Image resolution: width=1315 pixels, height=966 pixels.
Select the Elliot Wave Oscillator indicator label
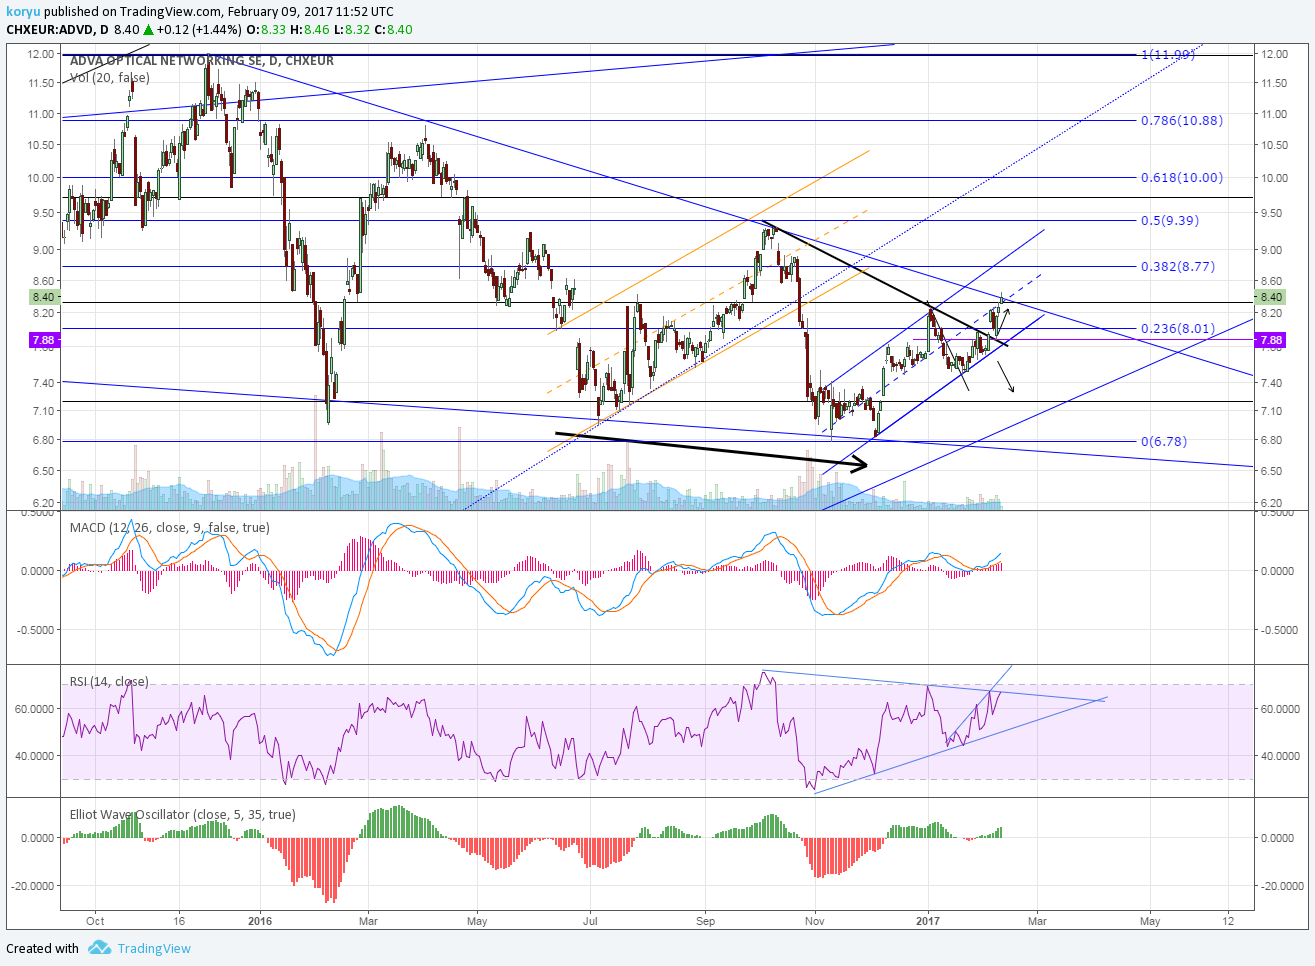coord(182,814)
